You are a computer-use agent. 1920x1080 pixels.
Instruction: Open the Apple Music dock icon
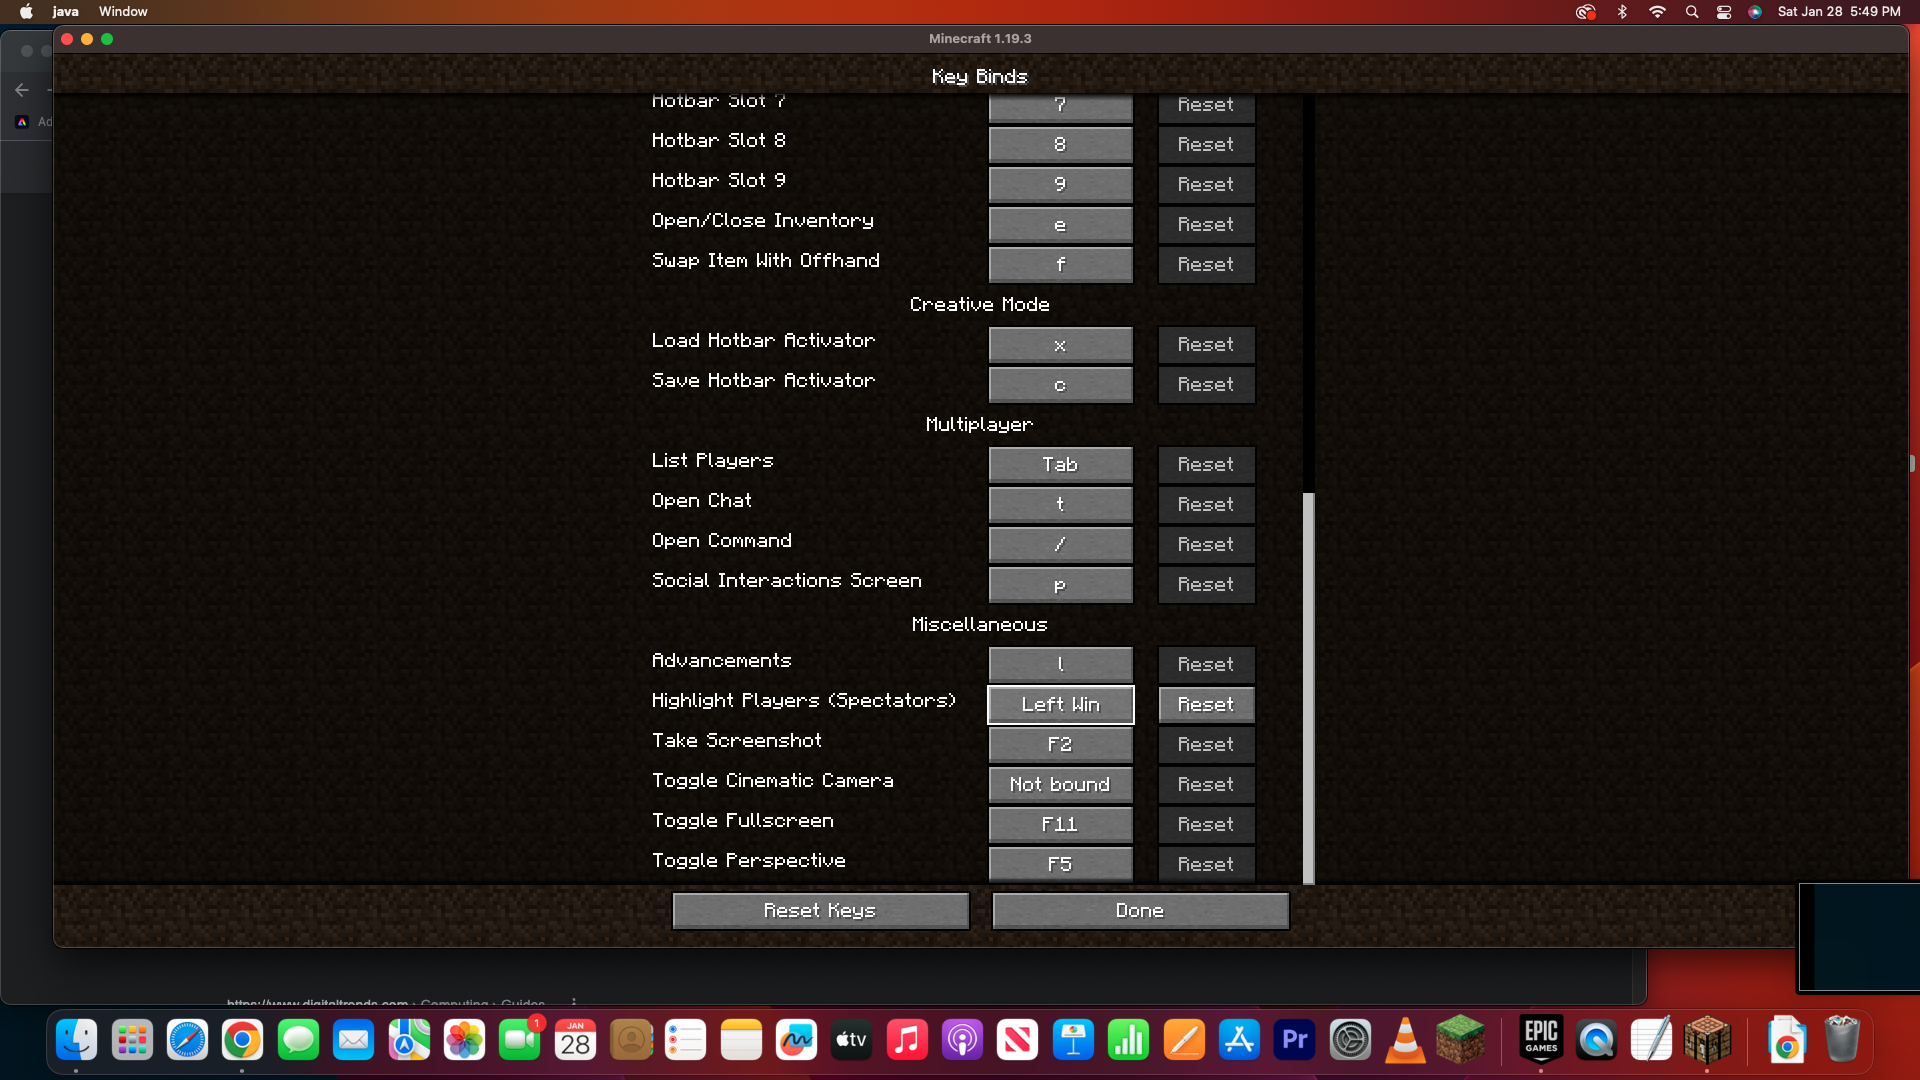point(907,1040)
